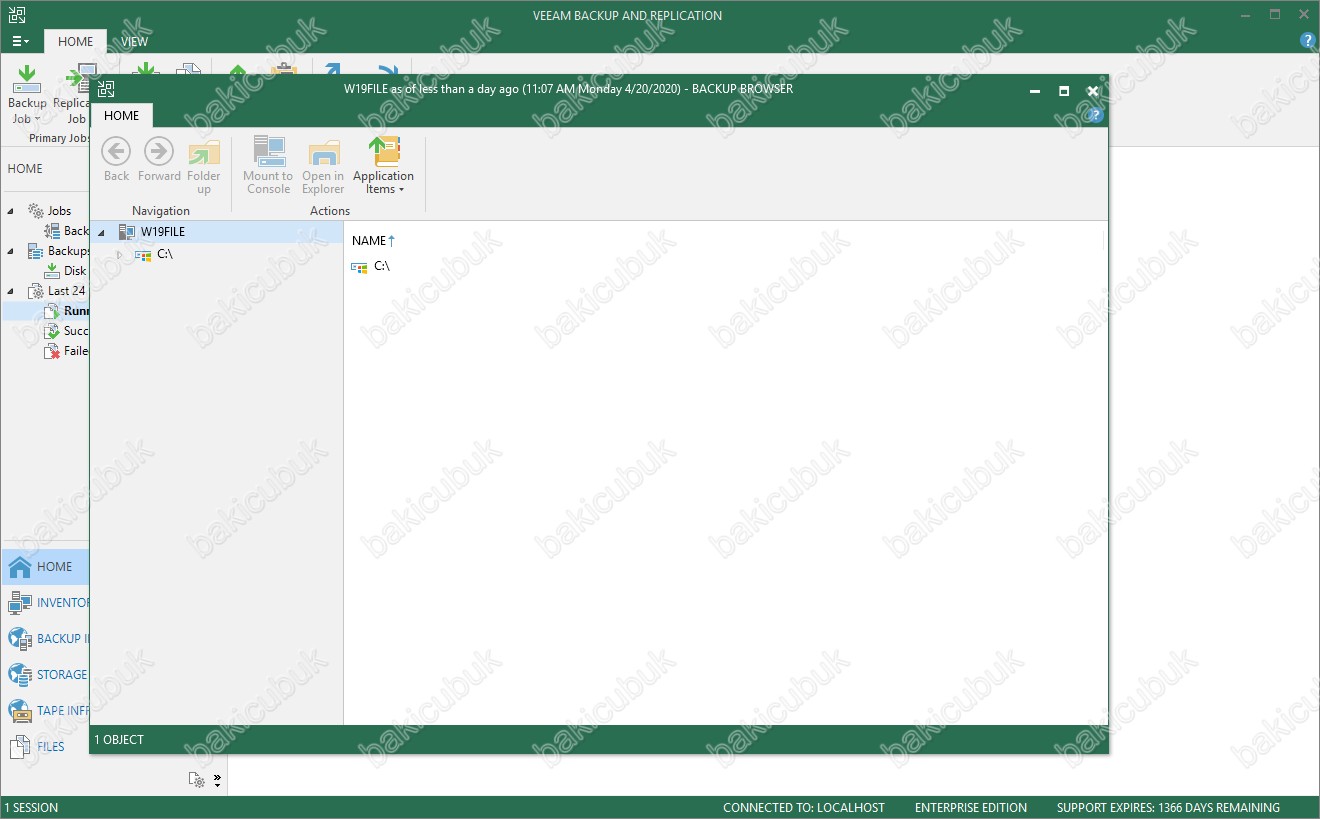Click the Back arrow in Backup Browser
Screen dimensions: 1320x819
[x=116, y=152]
